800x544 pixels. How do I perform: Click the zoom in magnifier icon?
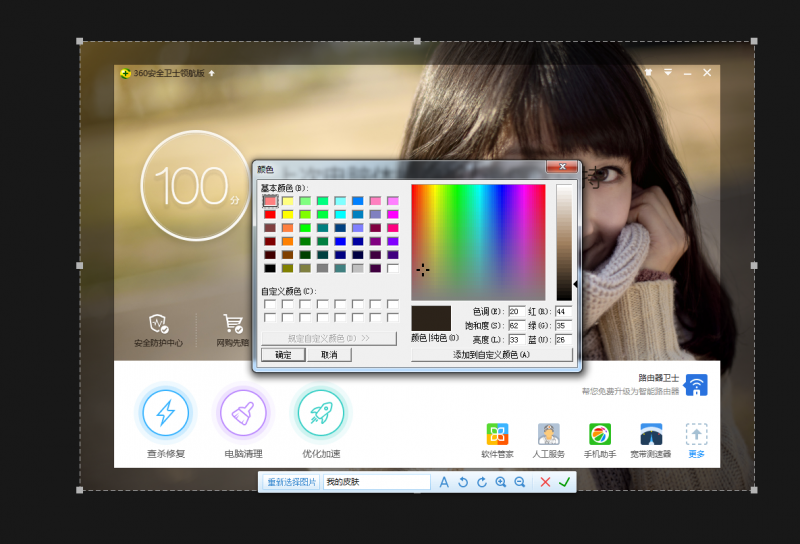pos(500,482)
